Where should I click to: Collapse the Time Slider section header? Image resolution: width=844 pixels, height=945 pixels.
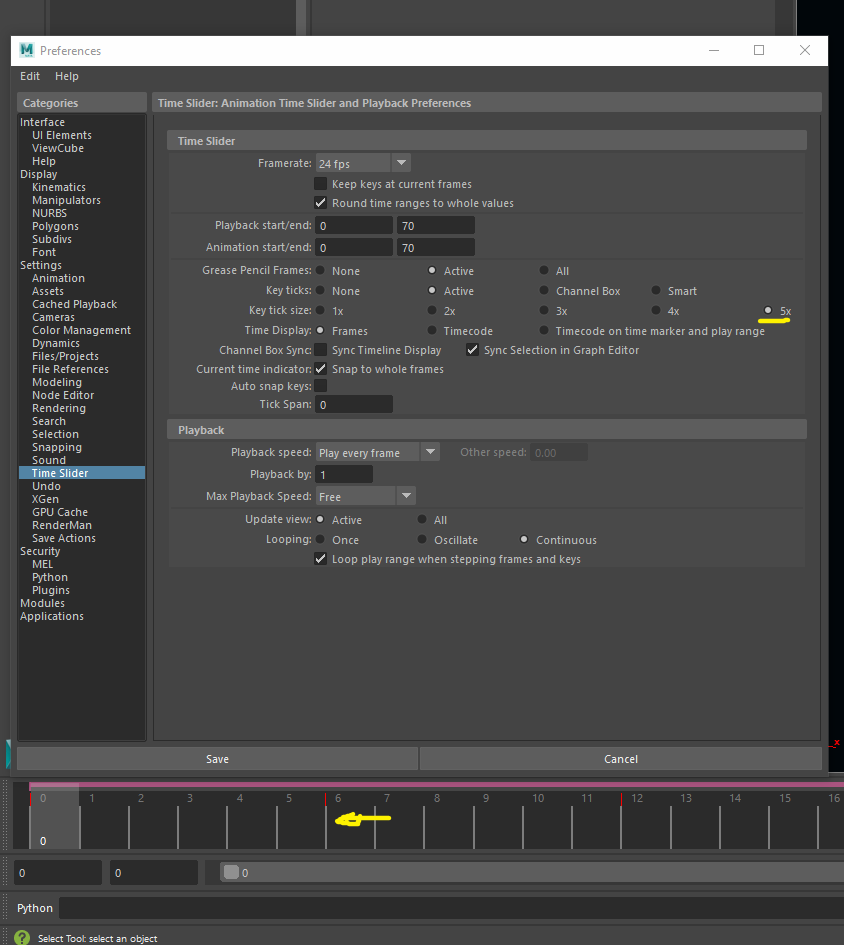click(487, 141)
